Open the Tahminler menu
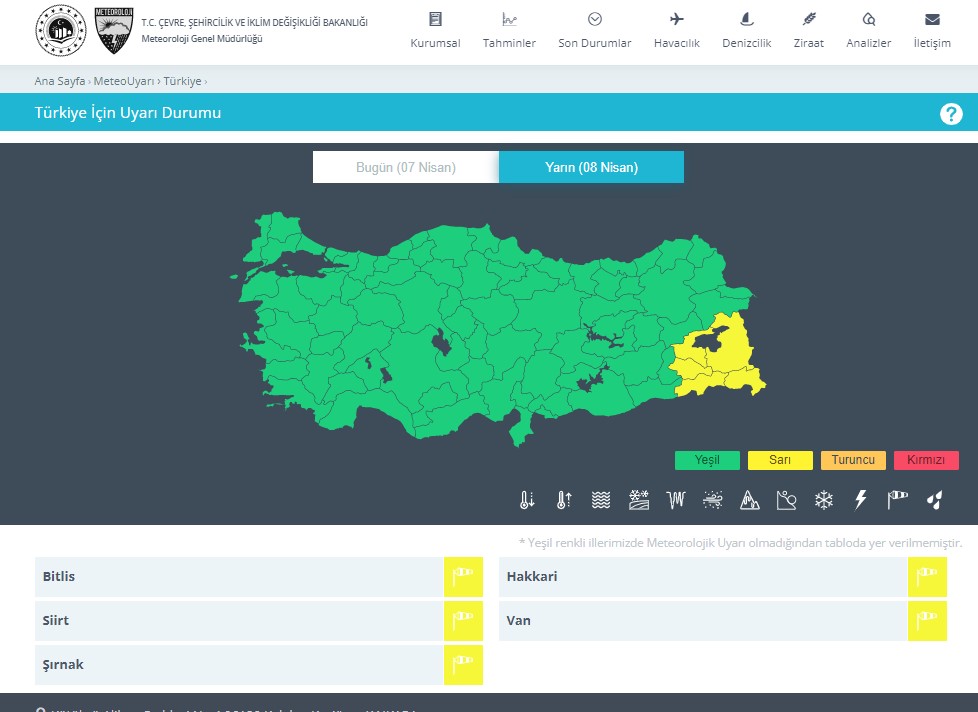 509,30
